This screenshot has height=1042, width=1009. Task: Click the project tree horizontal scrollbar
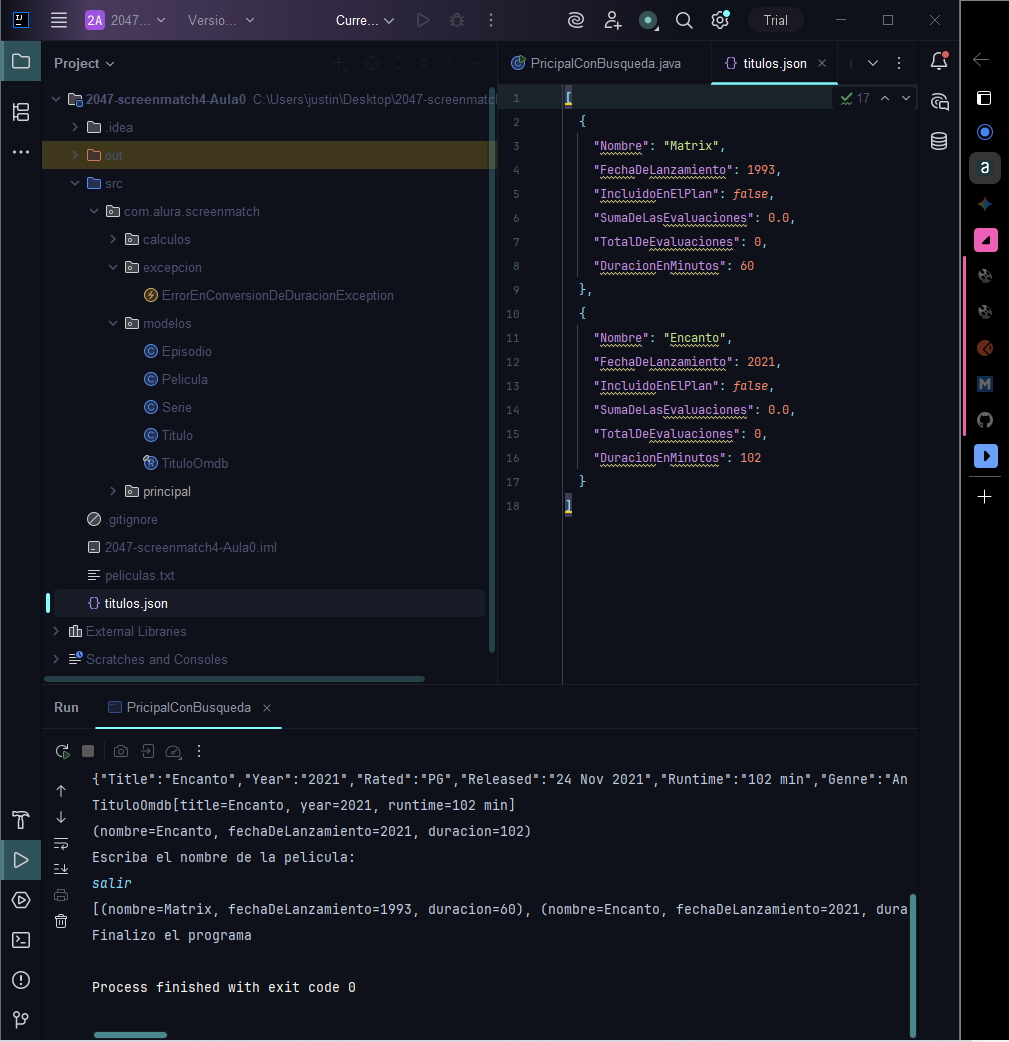(x=234, y=679)
